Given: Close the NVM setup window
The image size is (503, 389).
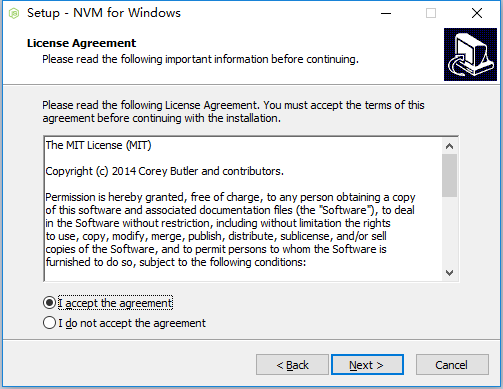Looking at the screenshot, I should [x=477, y=13].
